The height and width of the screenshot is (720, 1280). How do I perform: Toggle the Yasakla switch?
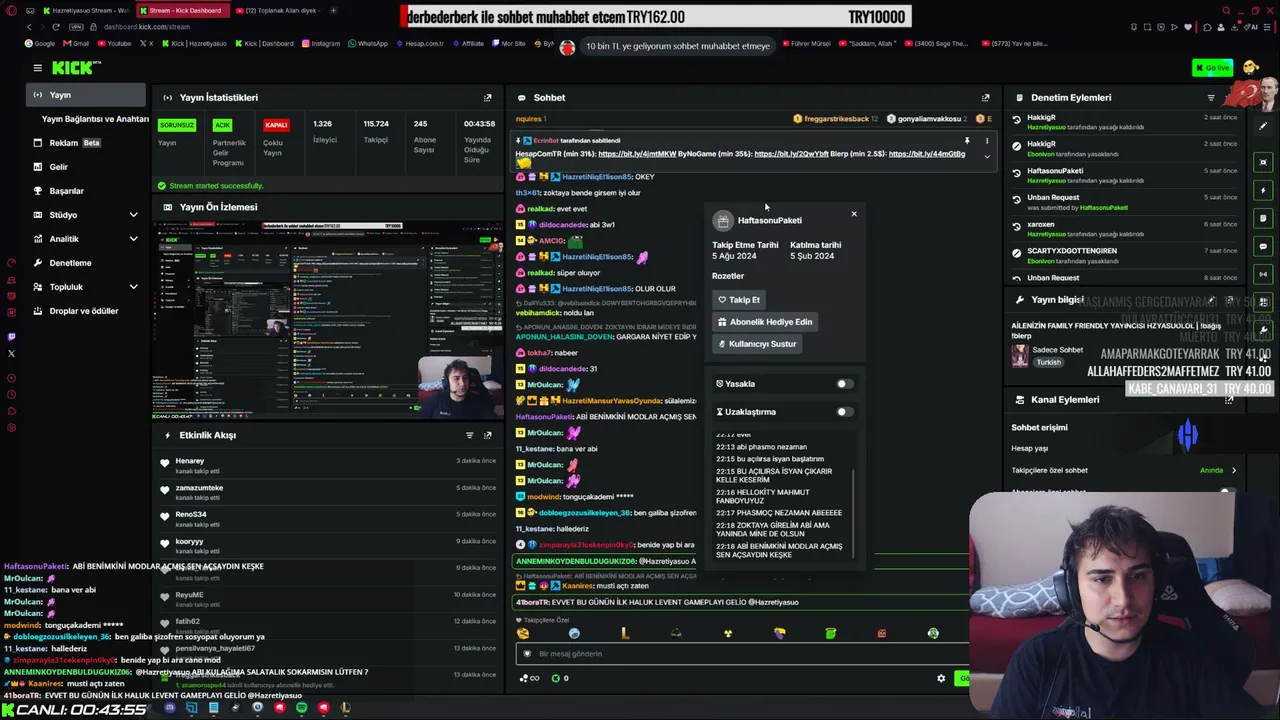(844, 384)
